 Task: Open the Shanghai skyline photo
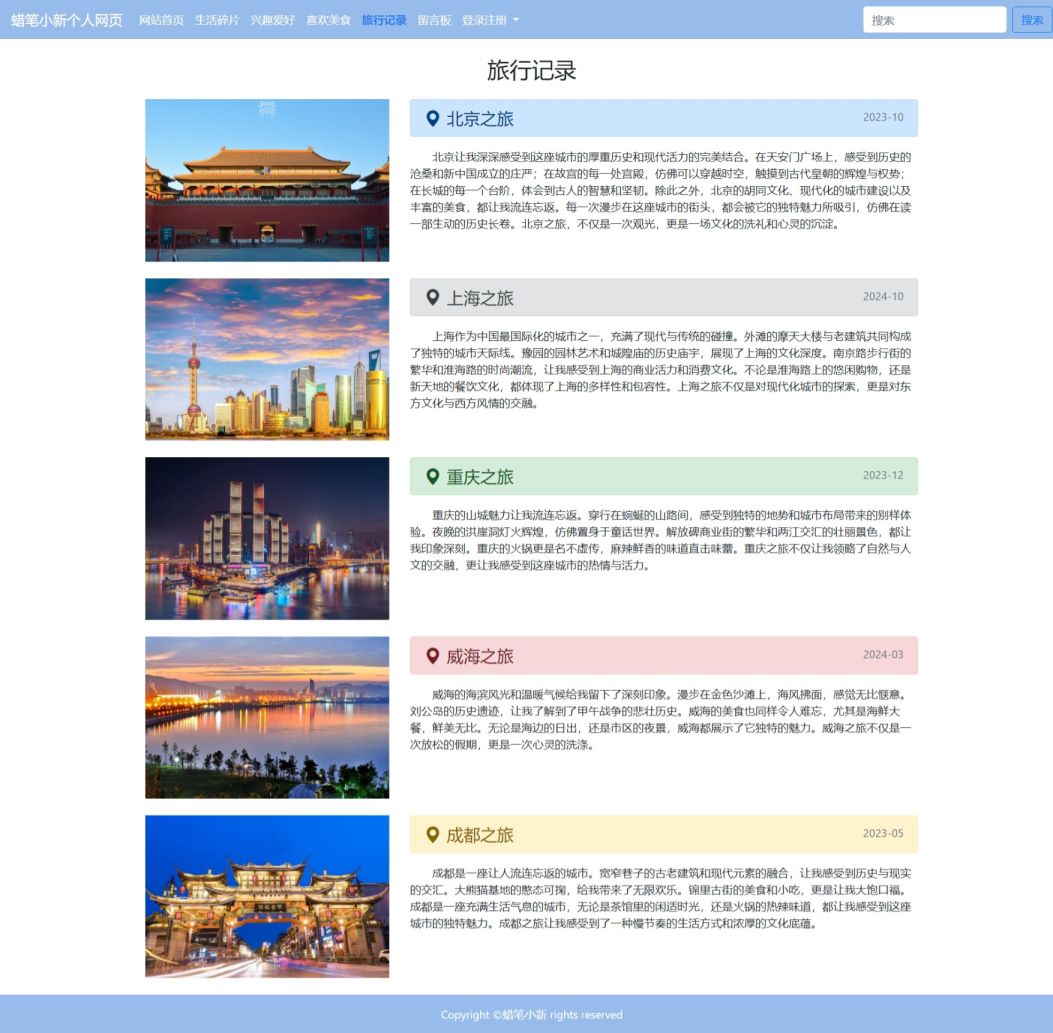point(267,359)
